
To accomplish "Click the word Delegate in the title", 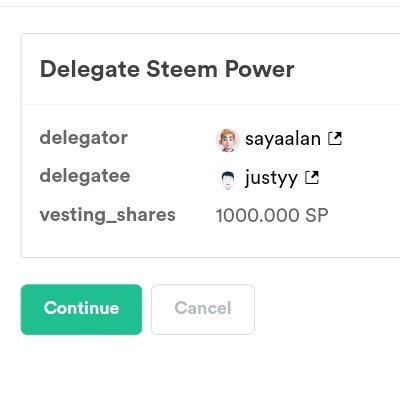I will pos(90,71).
